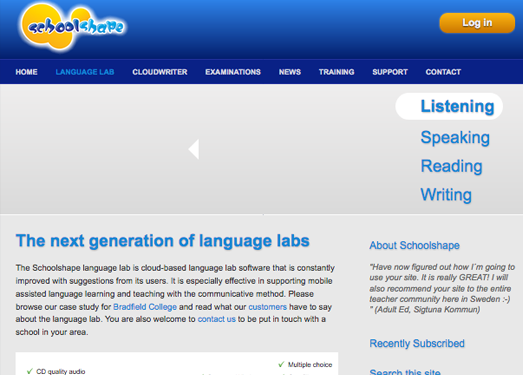Open the HOME menu item
The width and height of the screenshot is (523, 375).
[26, 72]
